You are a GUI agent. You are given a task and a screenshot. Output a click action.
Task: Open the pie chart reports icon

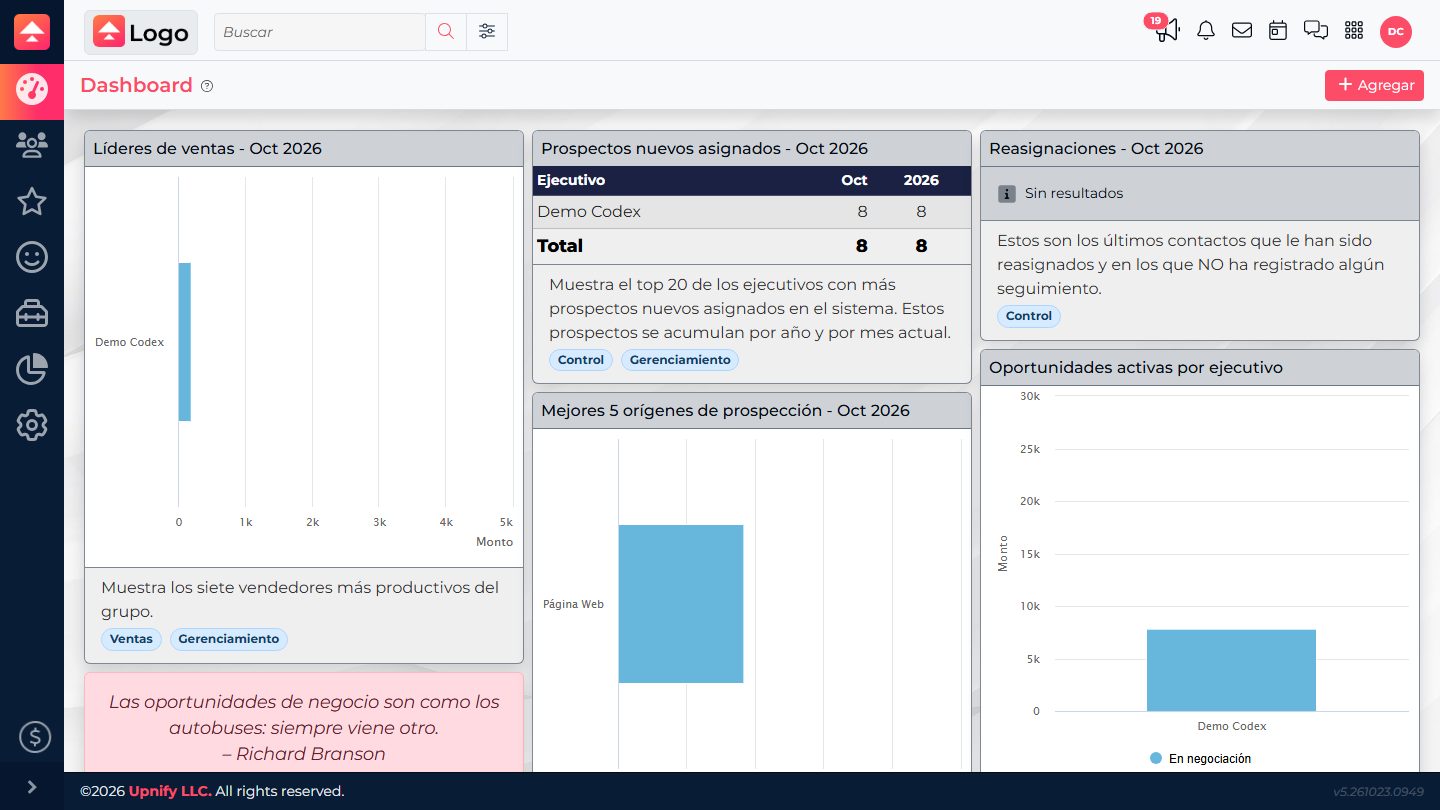[x=32, y=370]
